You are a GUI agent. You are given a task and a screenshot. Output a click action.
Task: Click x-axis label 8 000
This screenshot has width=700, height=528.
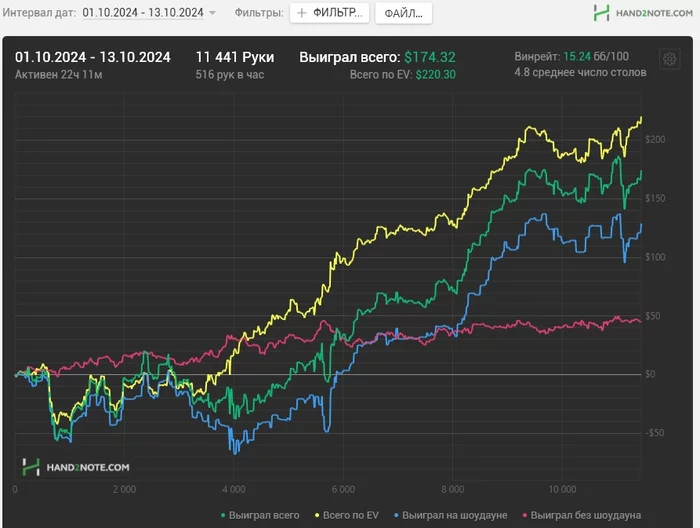pos(453,490)
